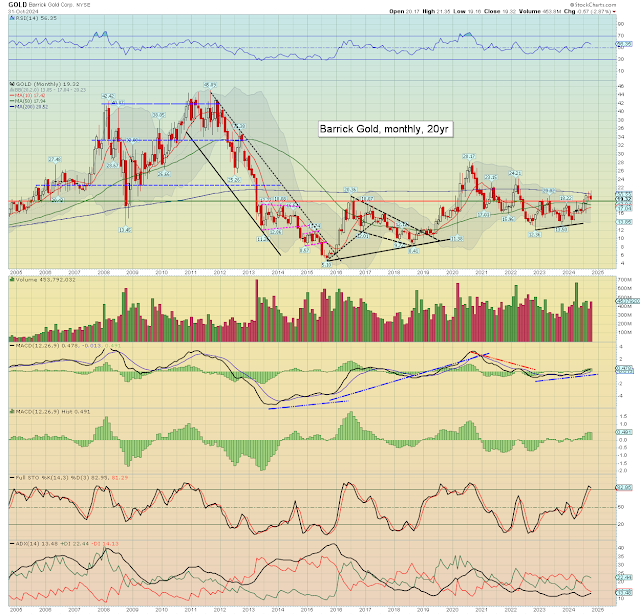Click the Volume label in the header row
Viewport: 640px width, 614px height.
tap(529, 11)
